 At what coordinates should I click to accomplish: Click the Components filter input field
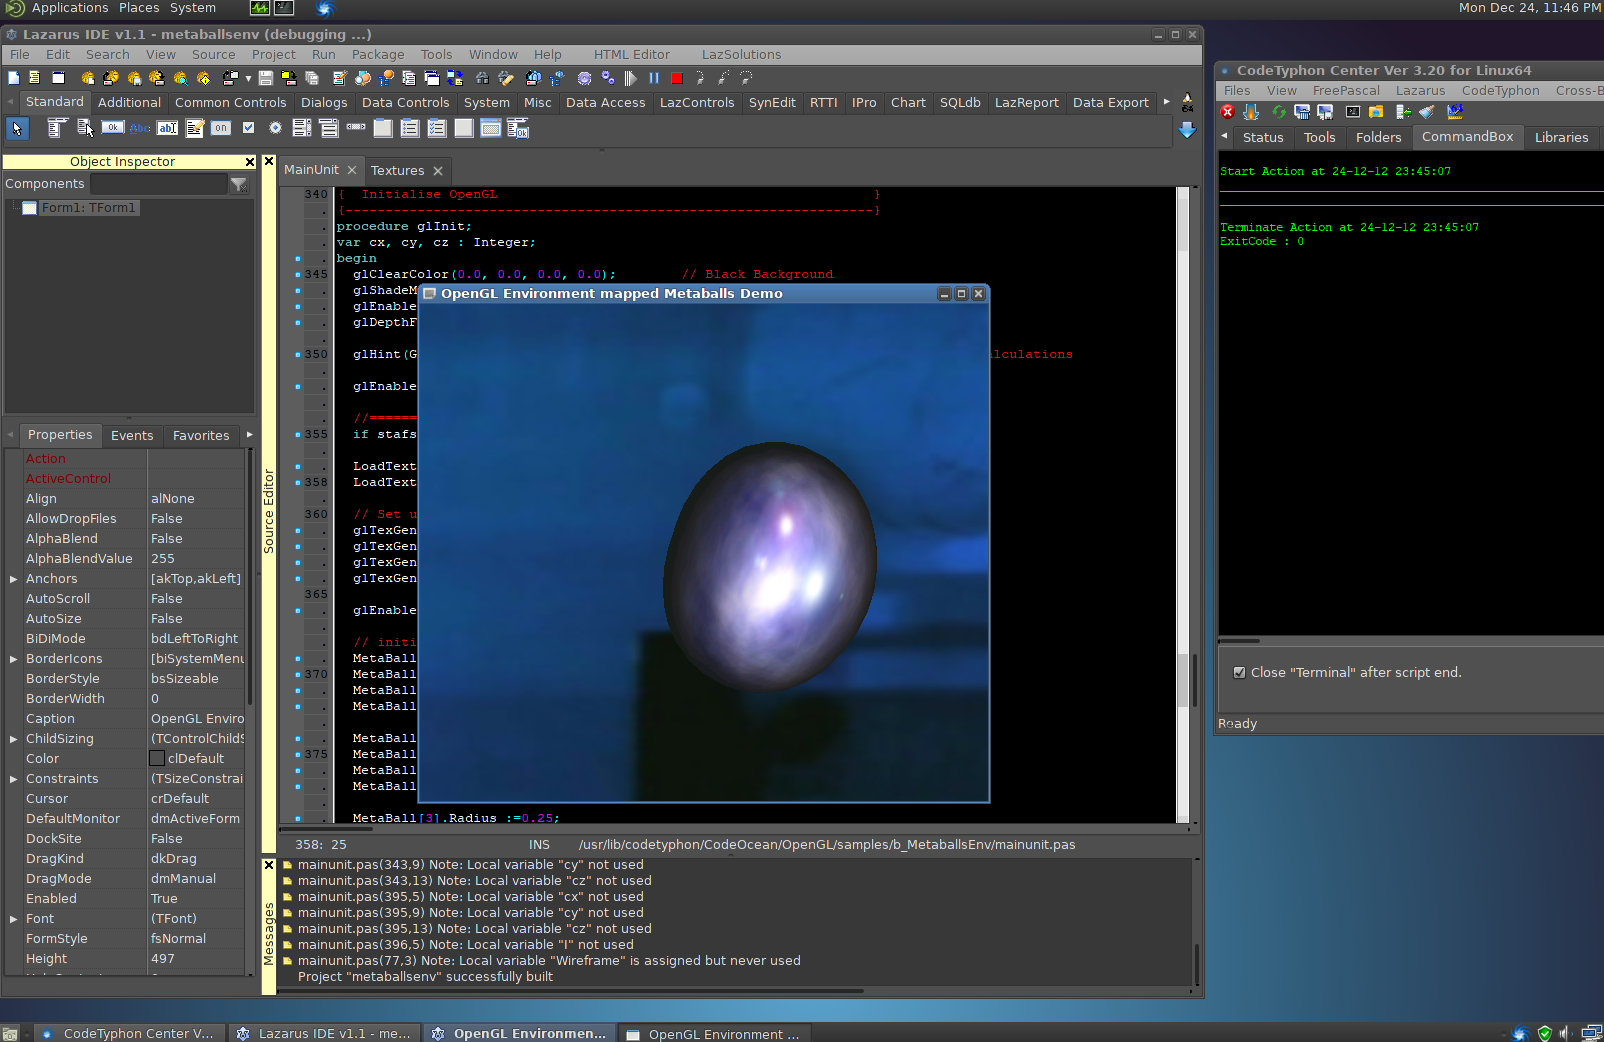pyautogui.click(x=159, y=184)
